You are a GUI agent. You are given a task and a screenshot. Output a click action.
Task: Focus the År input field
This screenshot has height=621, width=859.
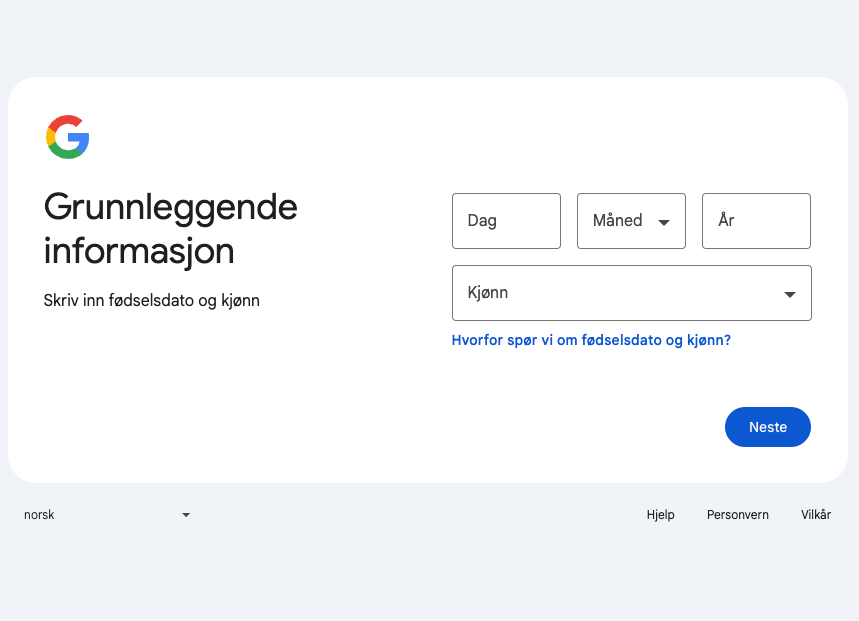(x=756, y=221)
